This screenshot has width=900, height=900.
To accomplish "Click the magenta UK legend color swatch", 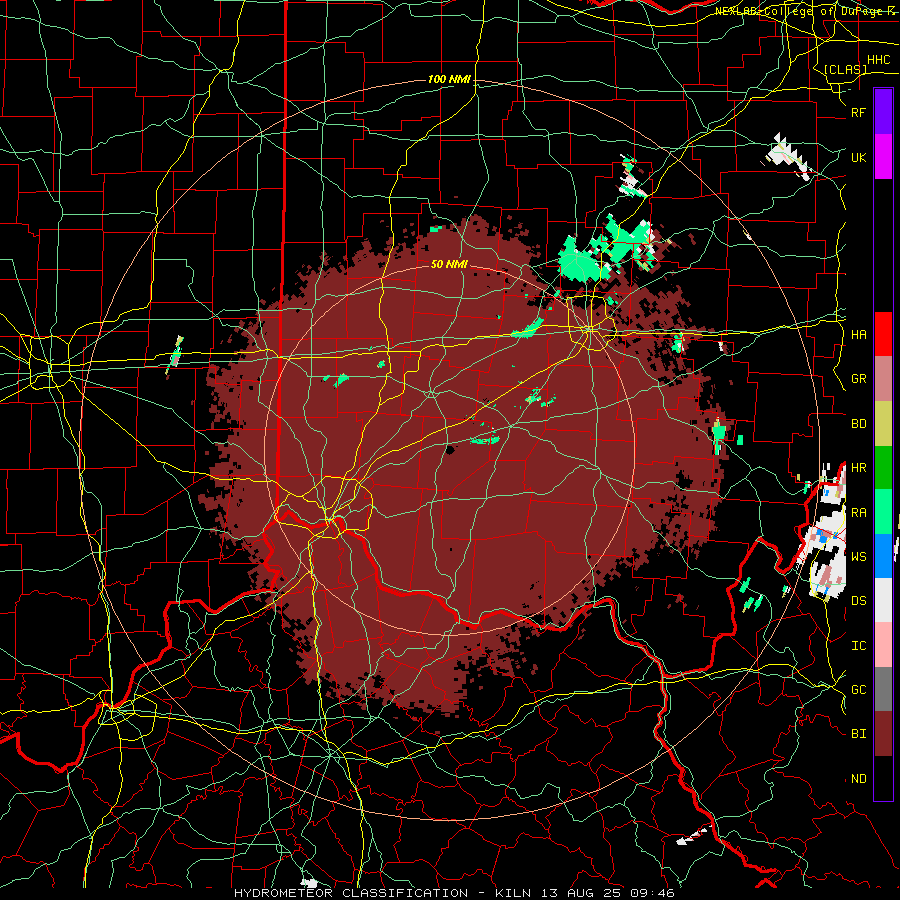I will click(883, 157).
